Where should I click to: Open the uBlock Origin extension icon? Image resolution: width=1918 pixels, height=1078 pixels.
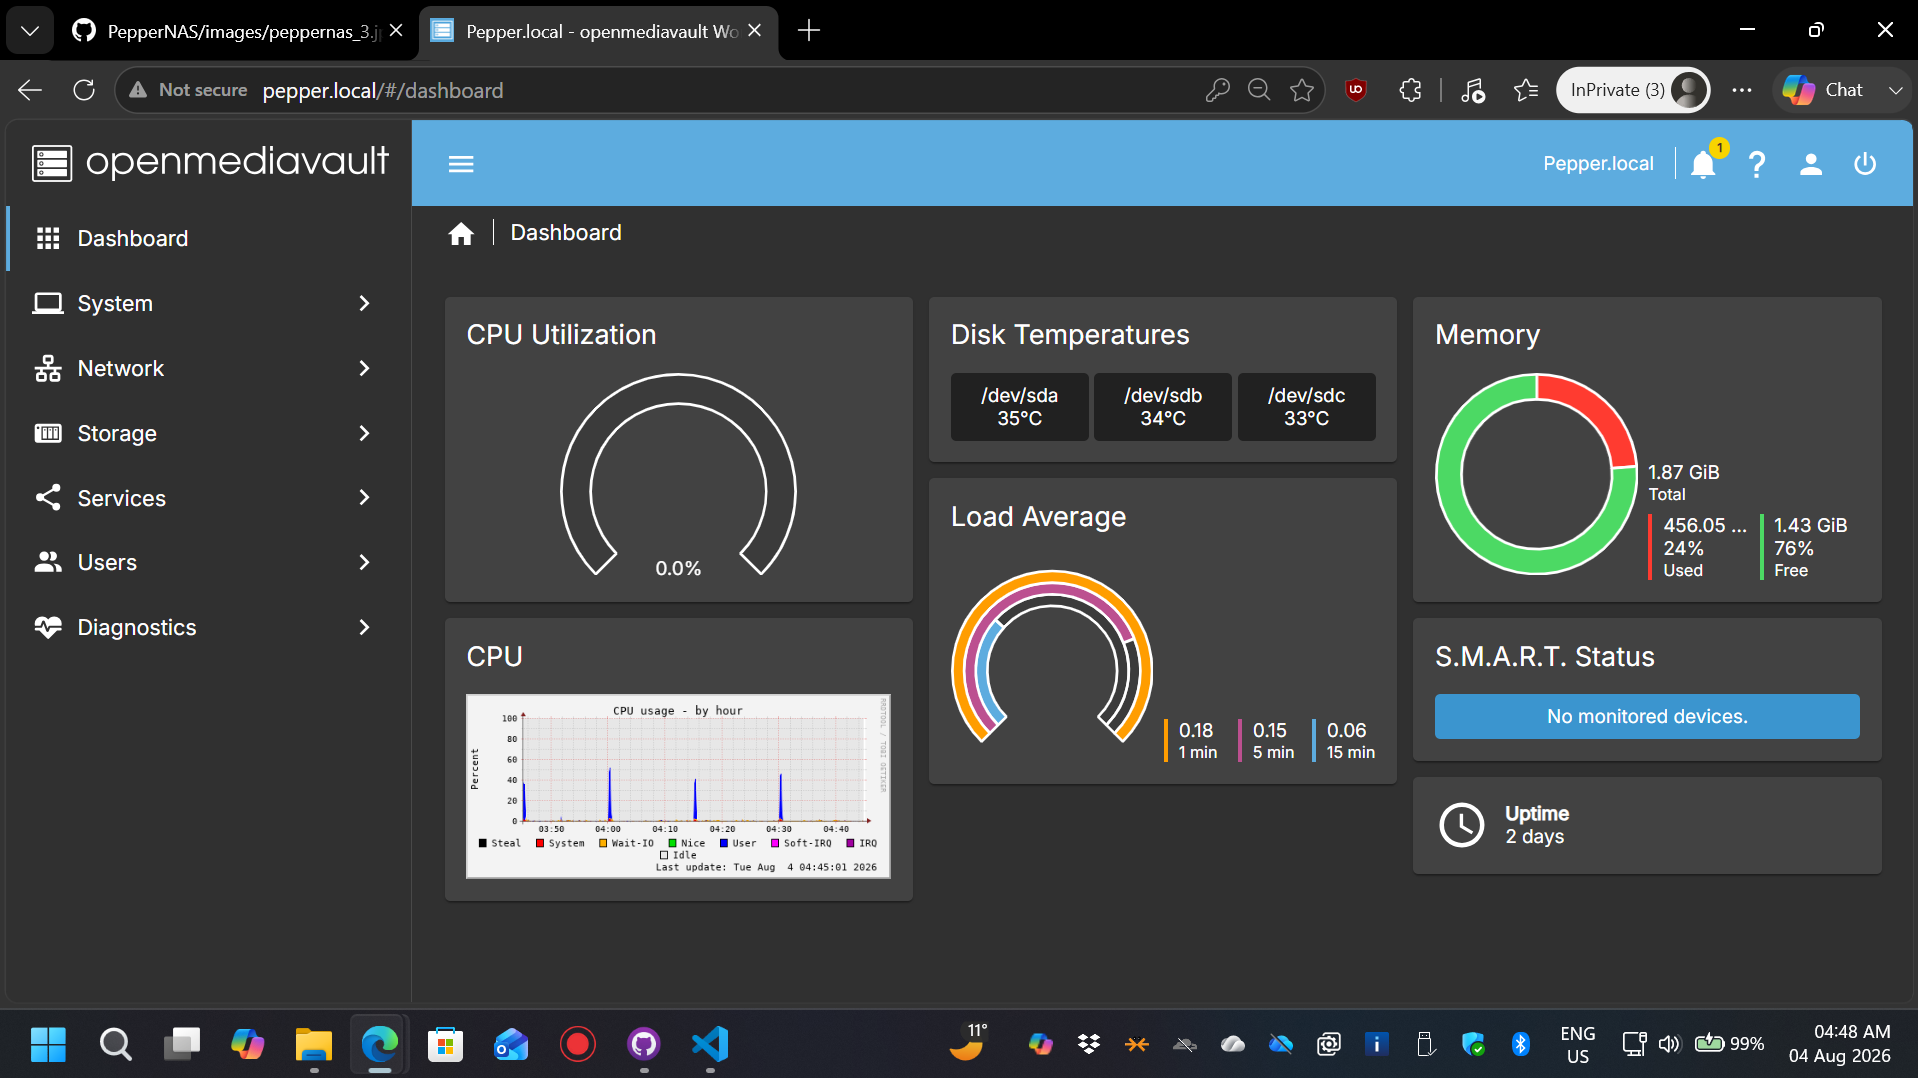click(x=1356, y=90)
